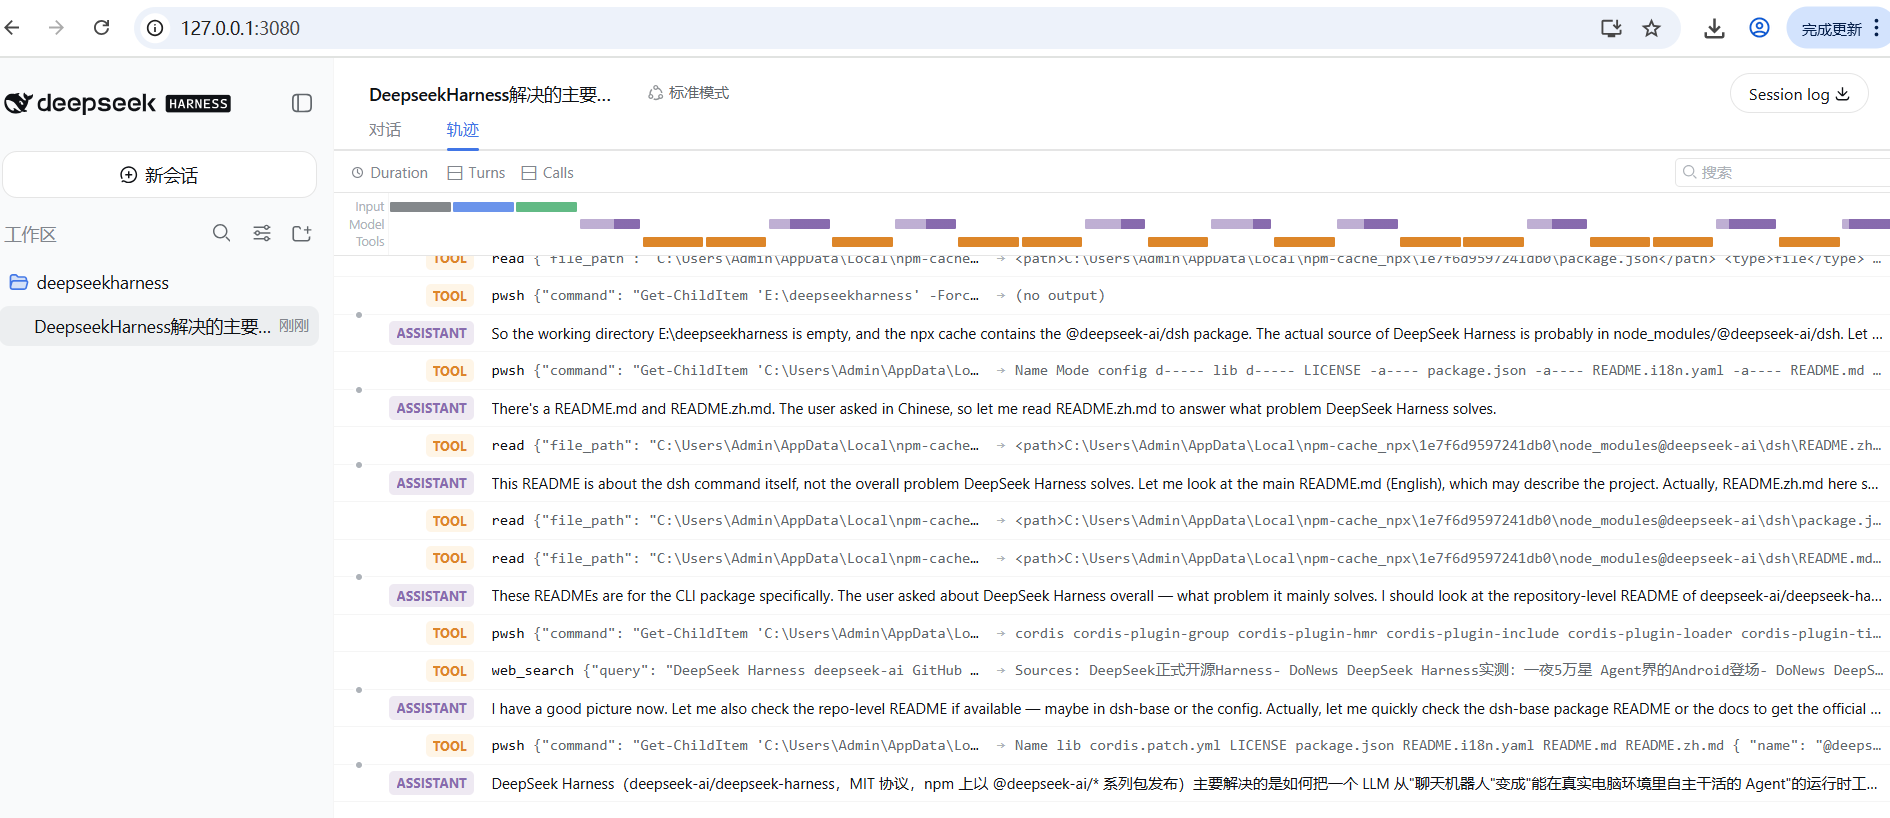Open the final 'DeepSeek Harness (deepseek-ai' assistant row
The image size is (1890, 818).
point(1112,783)
